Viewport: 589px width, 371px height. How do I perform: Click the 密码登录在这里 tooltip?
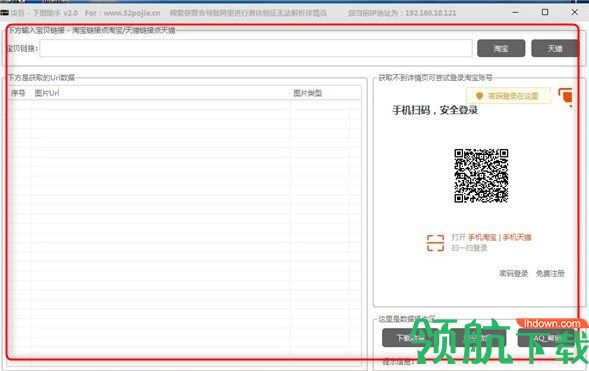(x=509, y=96)
